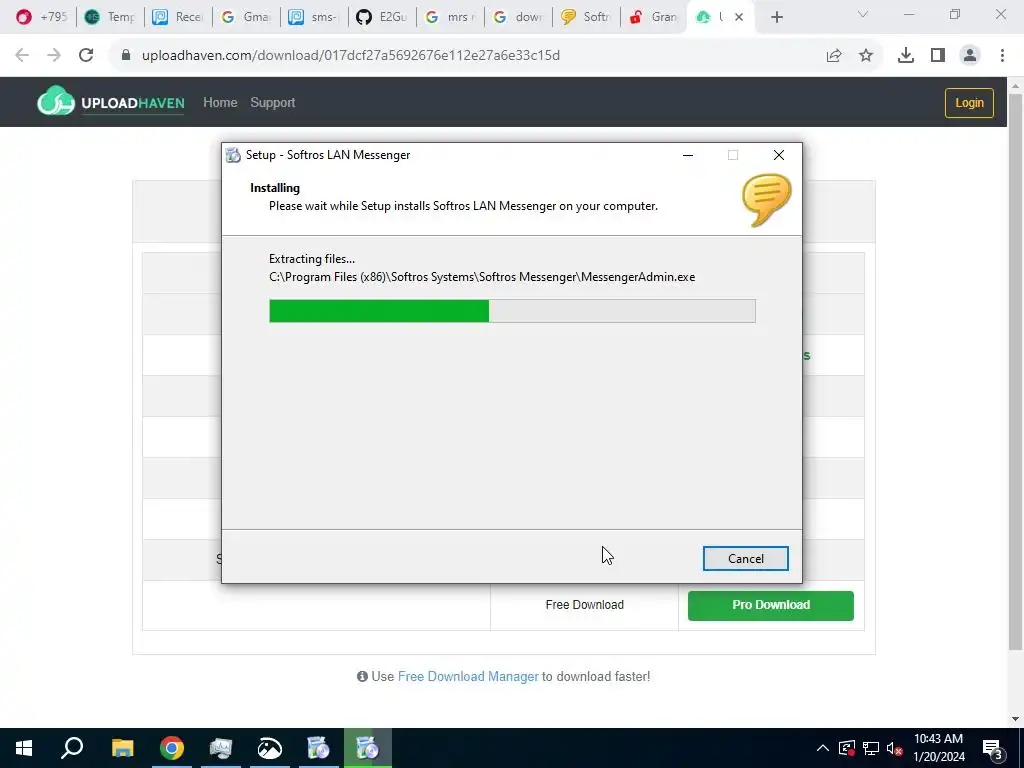Click the Free Download option
The image size is (1024, 768).
pos(584,605)
